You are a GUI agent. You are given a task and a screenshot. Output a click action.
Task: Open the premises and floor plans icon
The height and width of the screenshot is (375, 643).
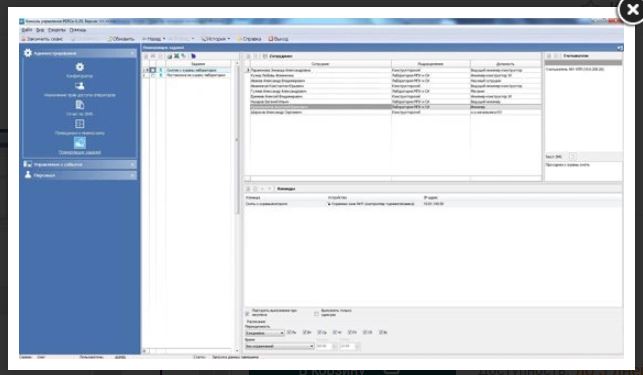coord(80,124)
